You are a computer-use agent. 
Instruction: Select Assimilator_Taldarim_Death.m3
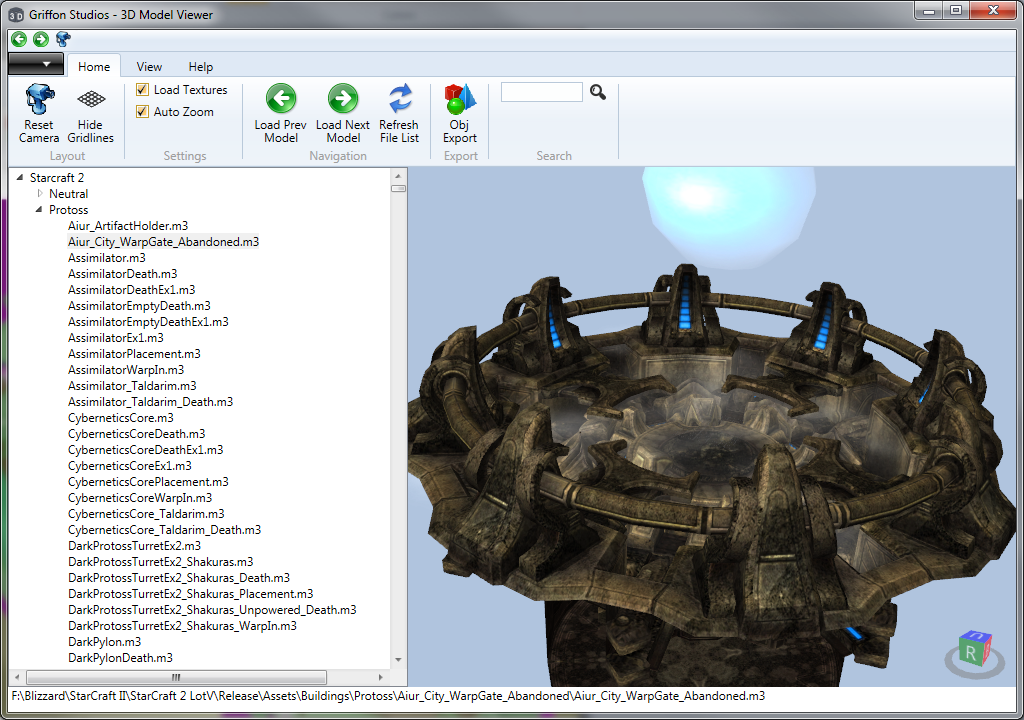click(x=150, y=402)
